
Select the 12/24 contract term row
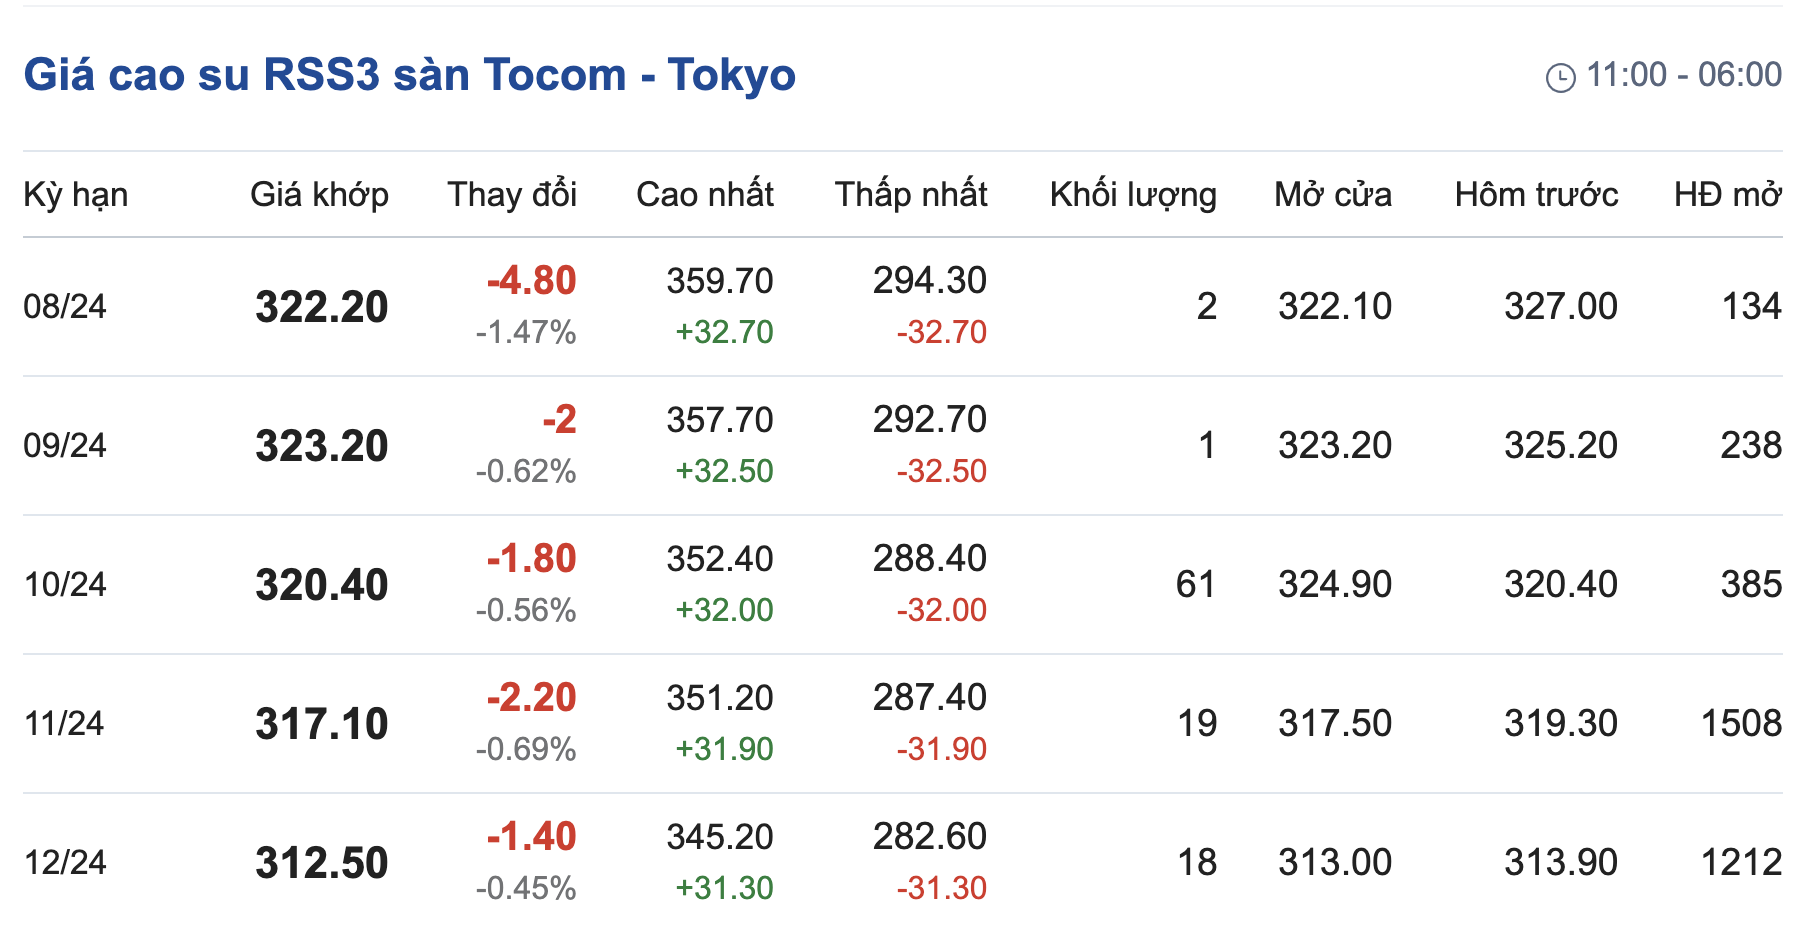pyautogui.click(x=65, y=862)
